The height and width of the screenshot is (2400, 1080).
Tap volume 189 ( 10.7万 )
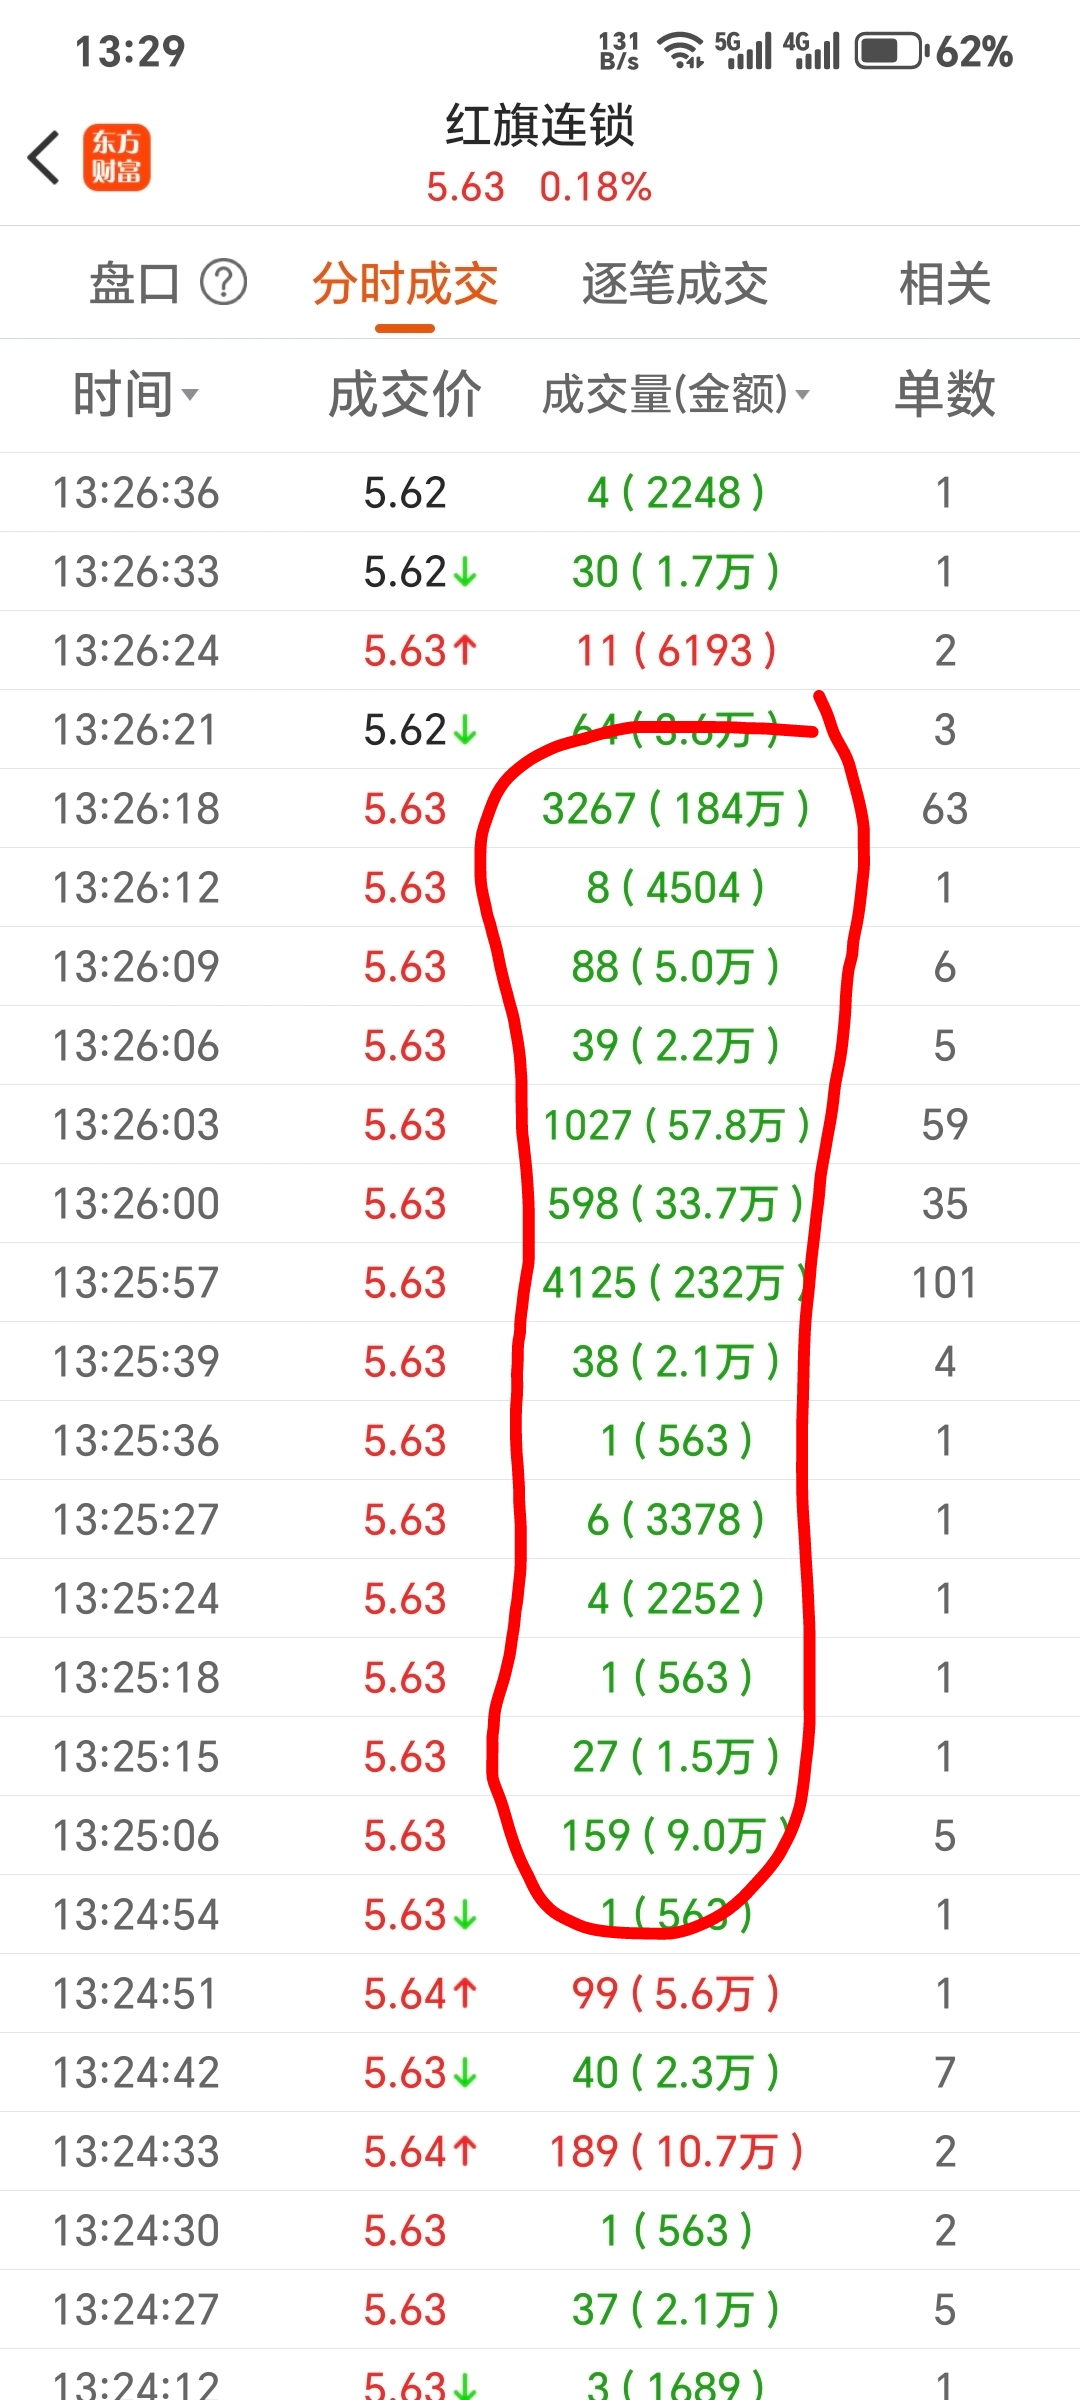(x=675, y=2152)
